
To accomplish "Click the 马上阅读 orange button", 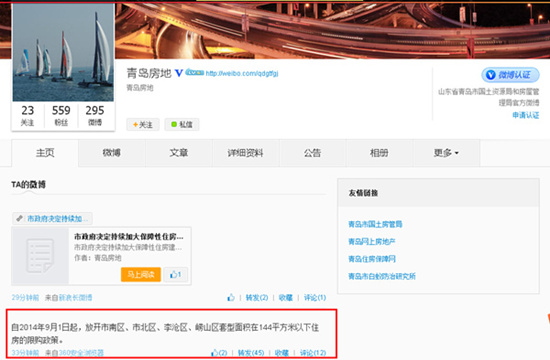I will [x=141, y=274].
